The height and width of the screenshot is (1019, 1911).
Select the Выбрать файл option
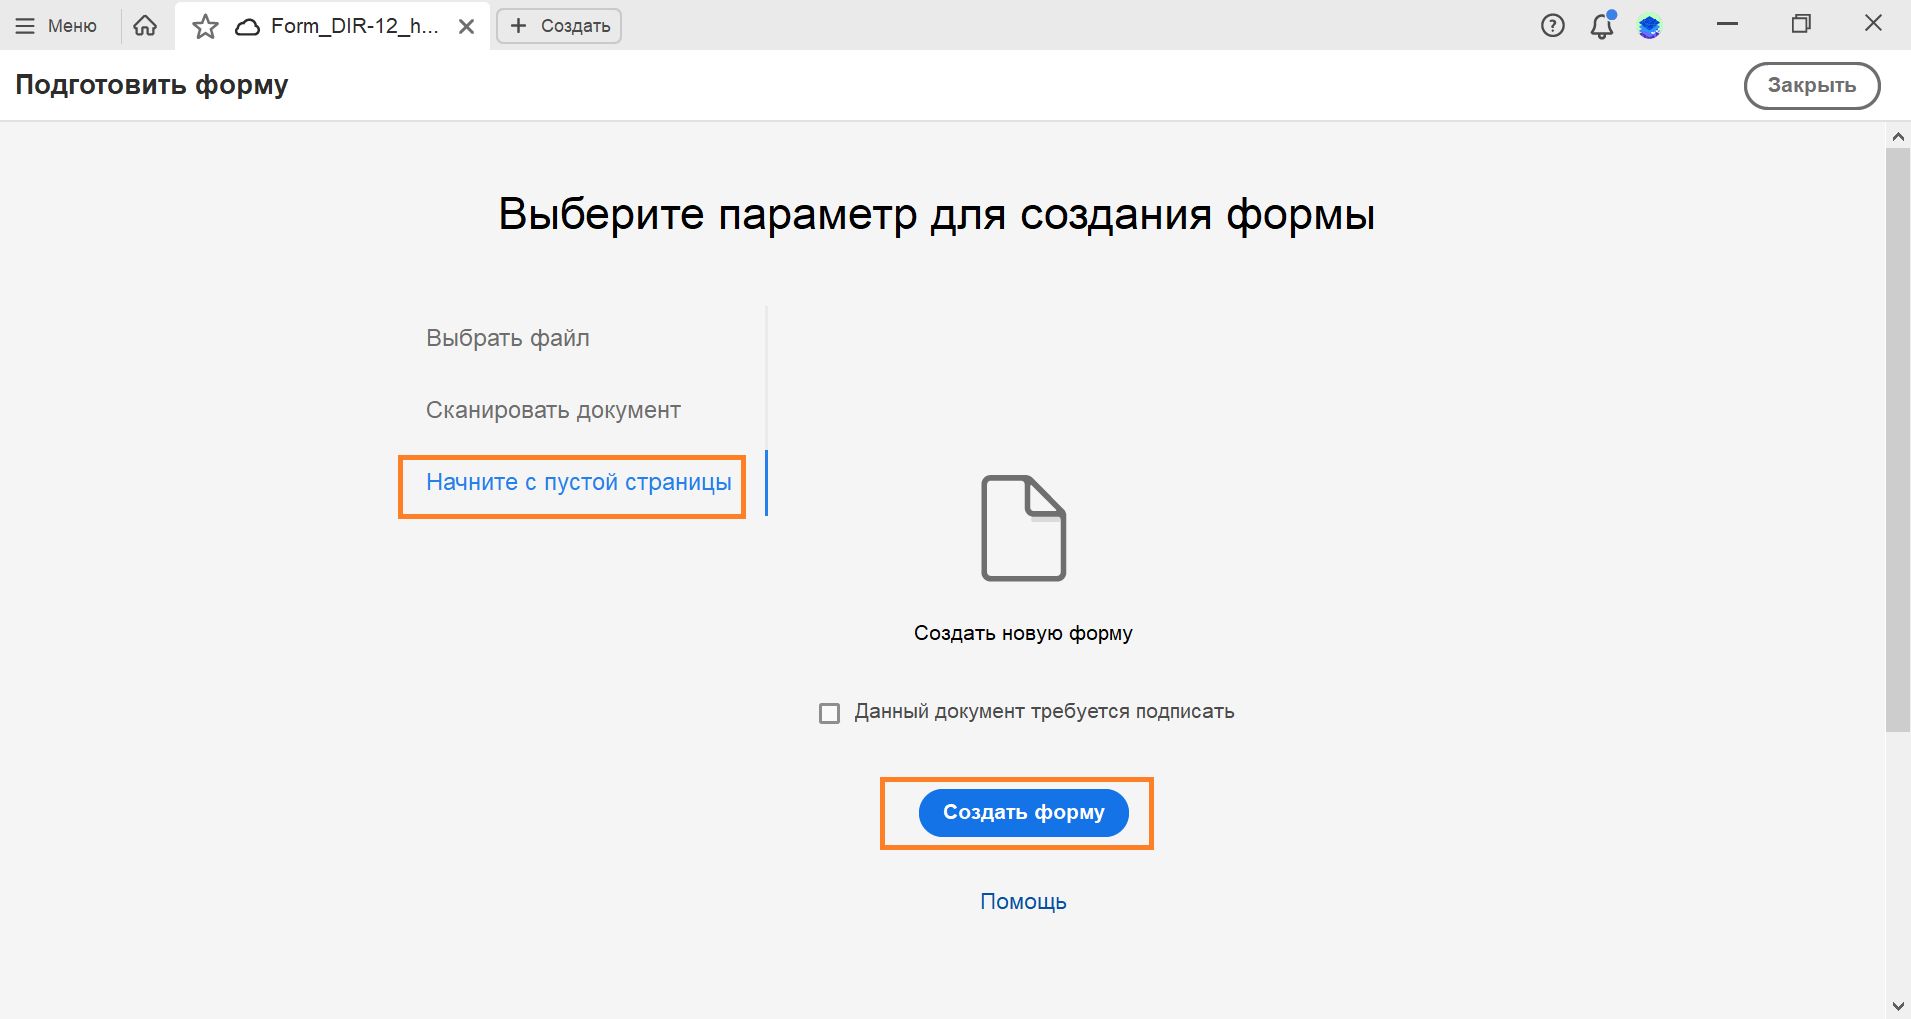point(507,338)
